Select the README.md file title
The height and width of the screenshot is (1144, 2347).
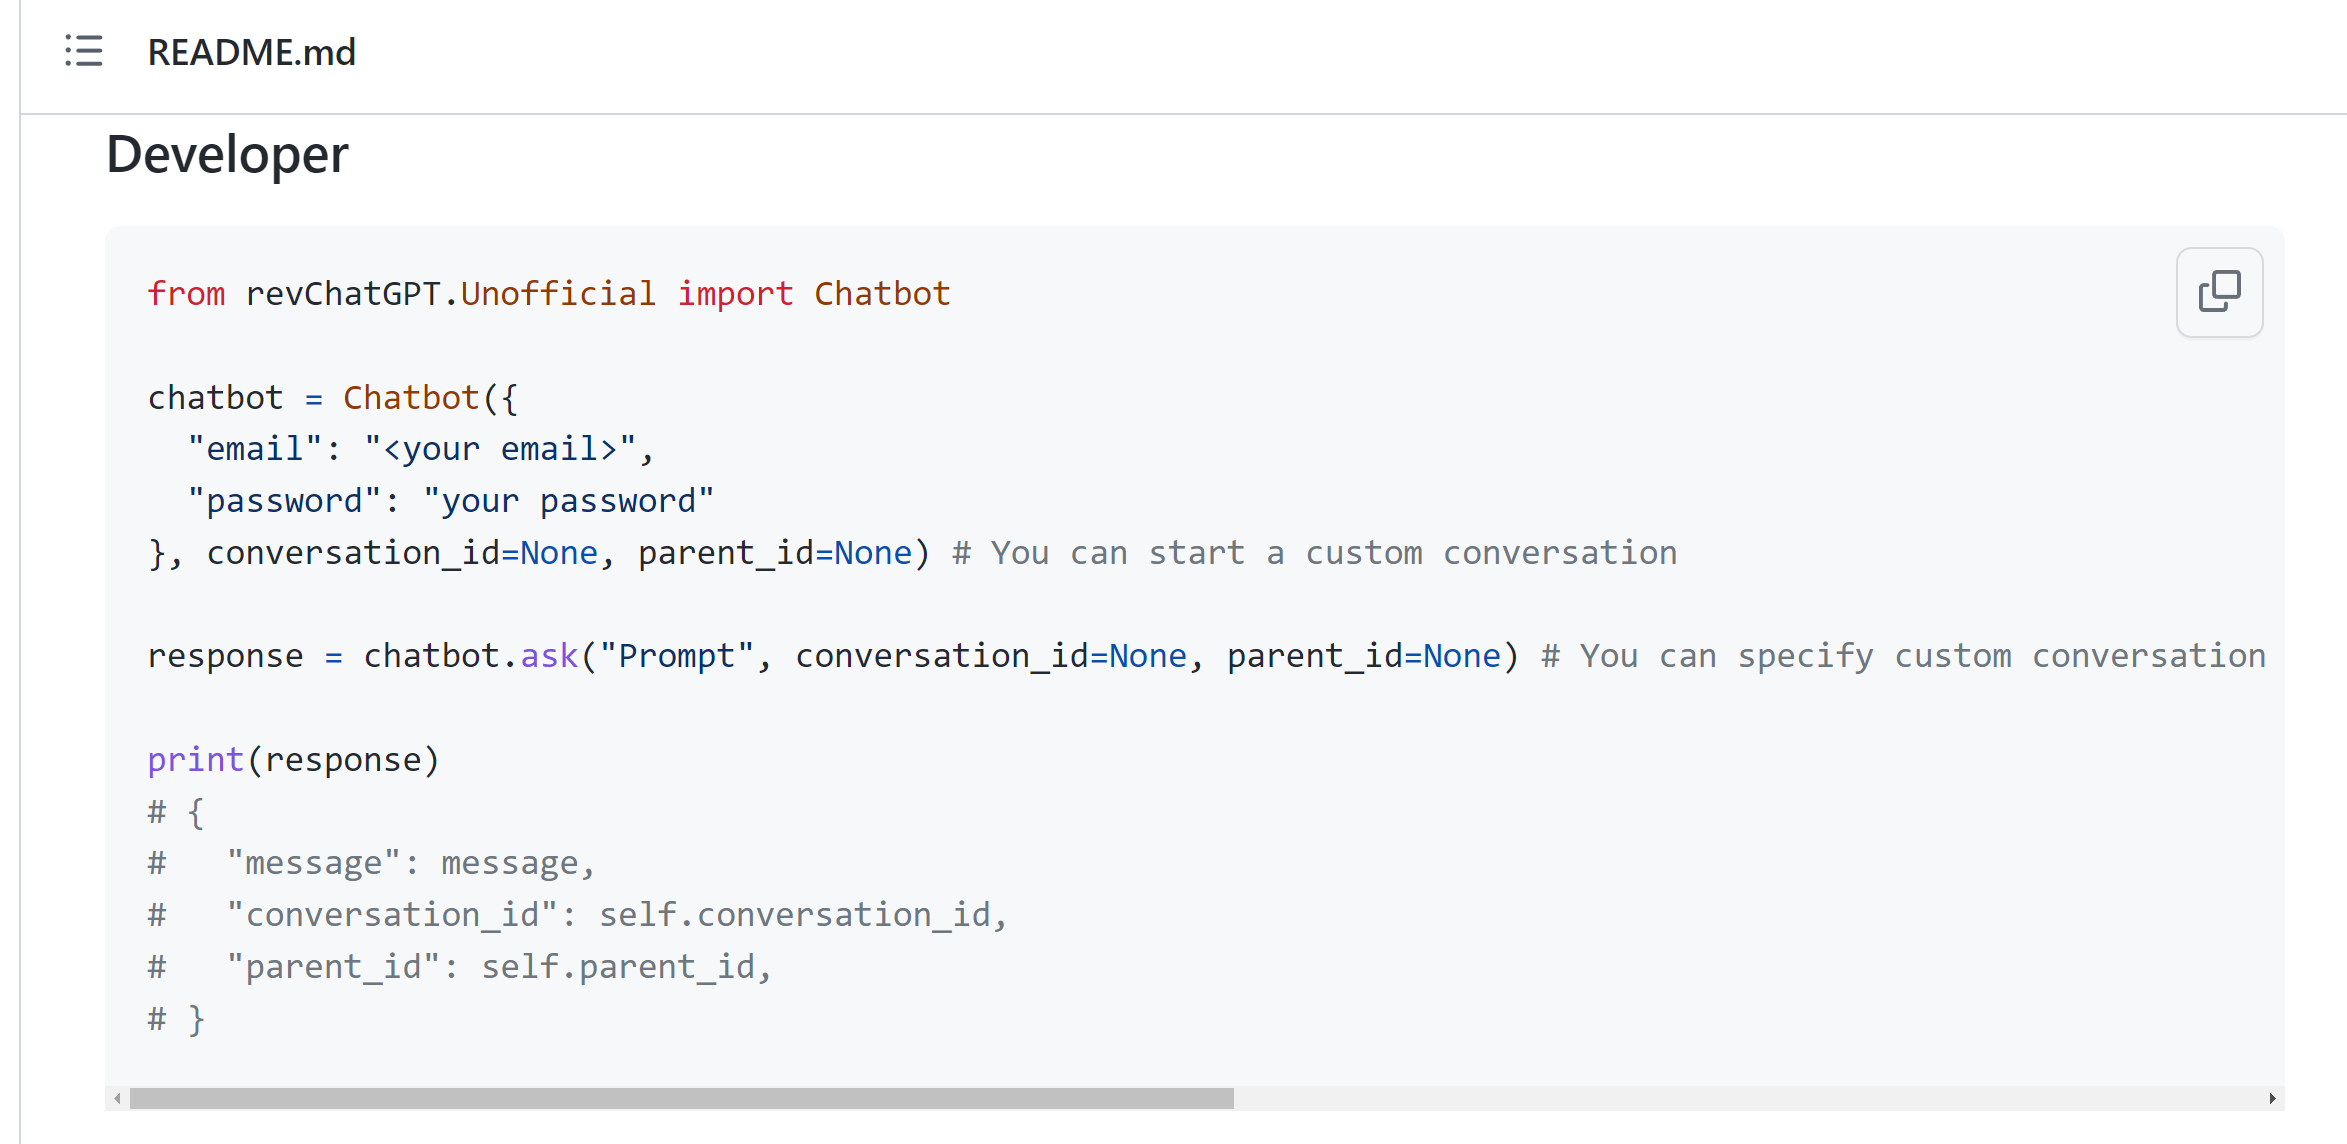[252, 52]
